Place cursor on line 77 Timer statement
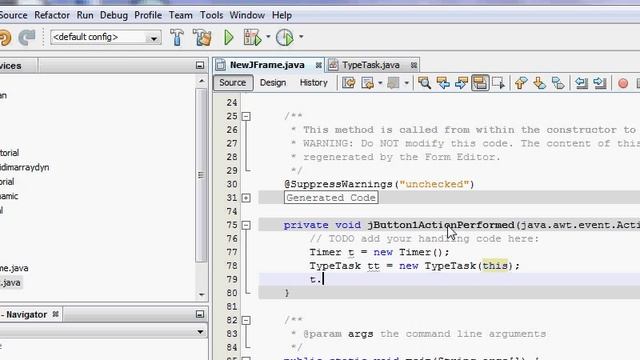 click(379, 252)
